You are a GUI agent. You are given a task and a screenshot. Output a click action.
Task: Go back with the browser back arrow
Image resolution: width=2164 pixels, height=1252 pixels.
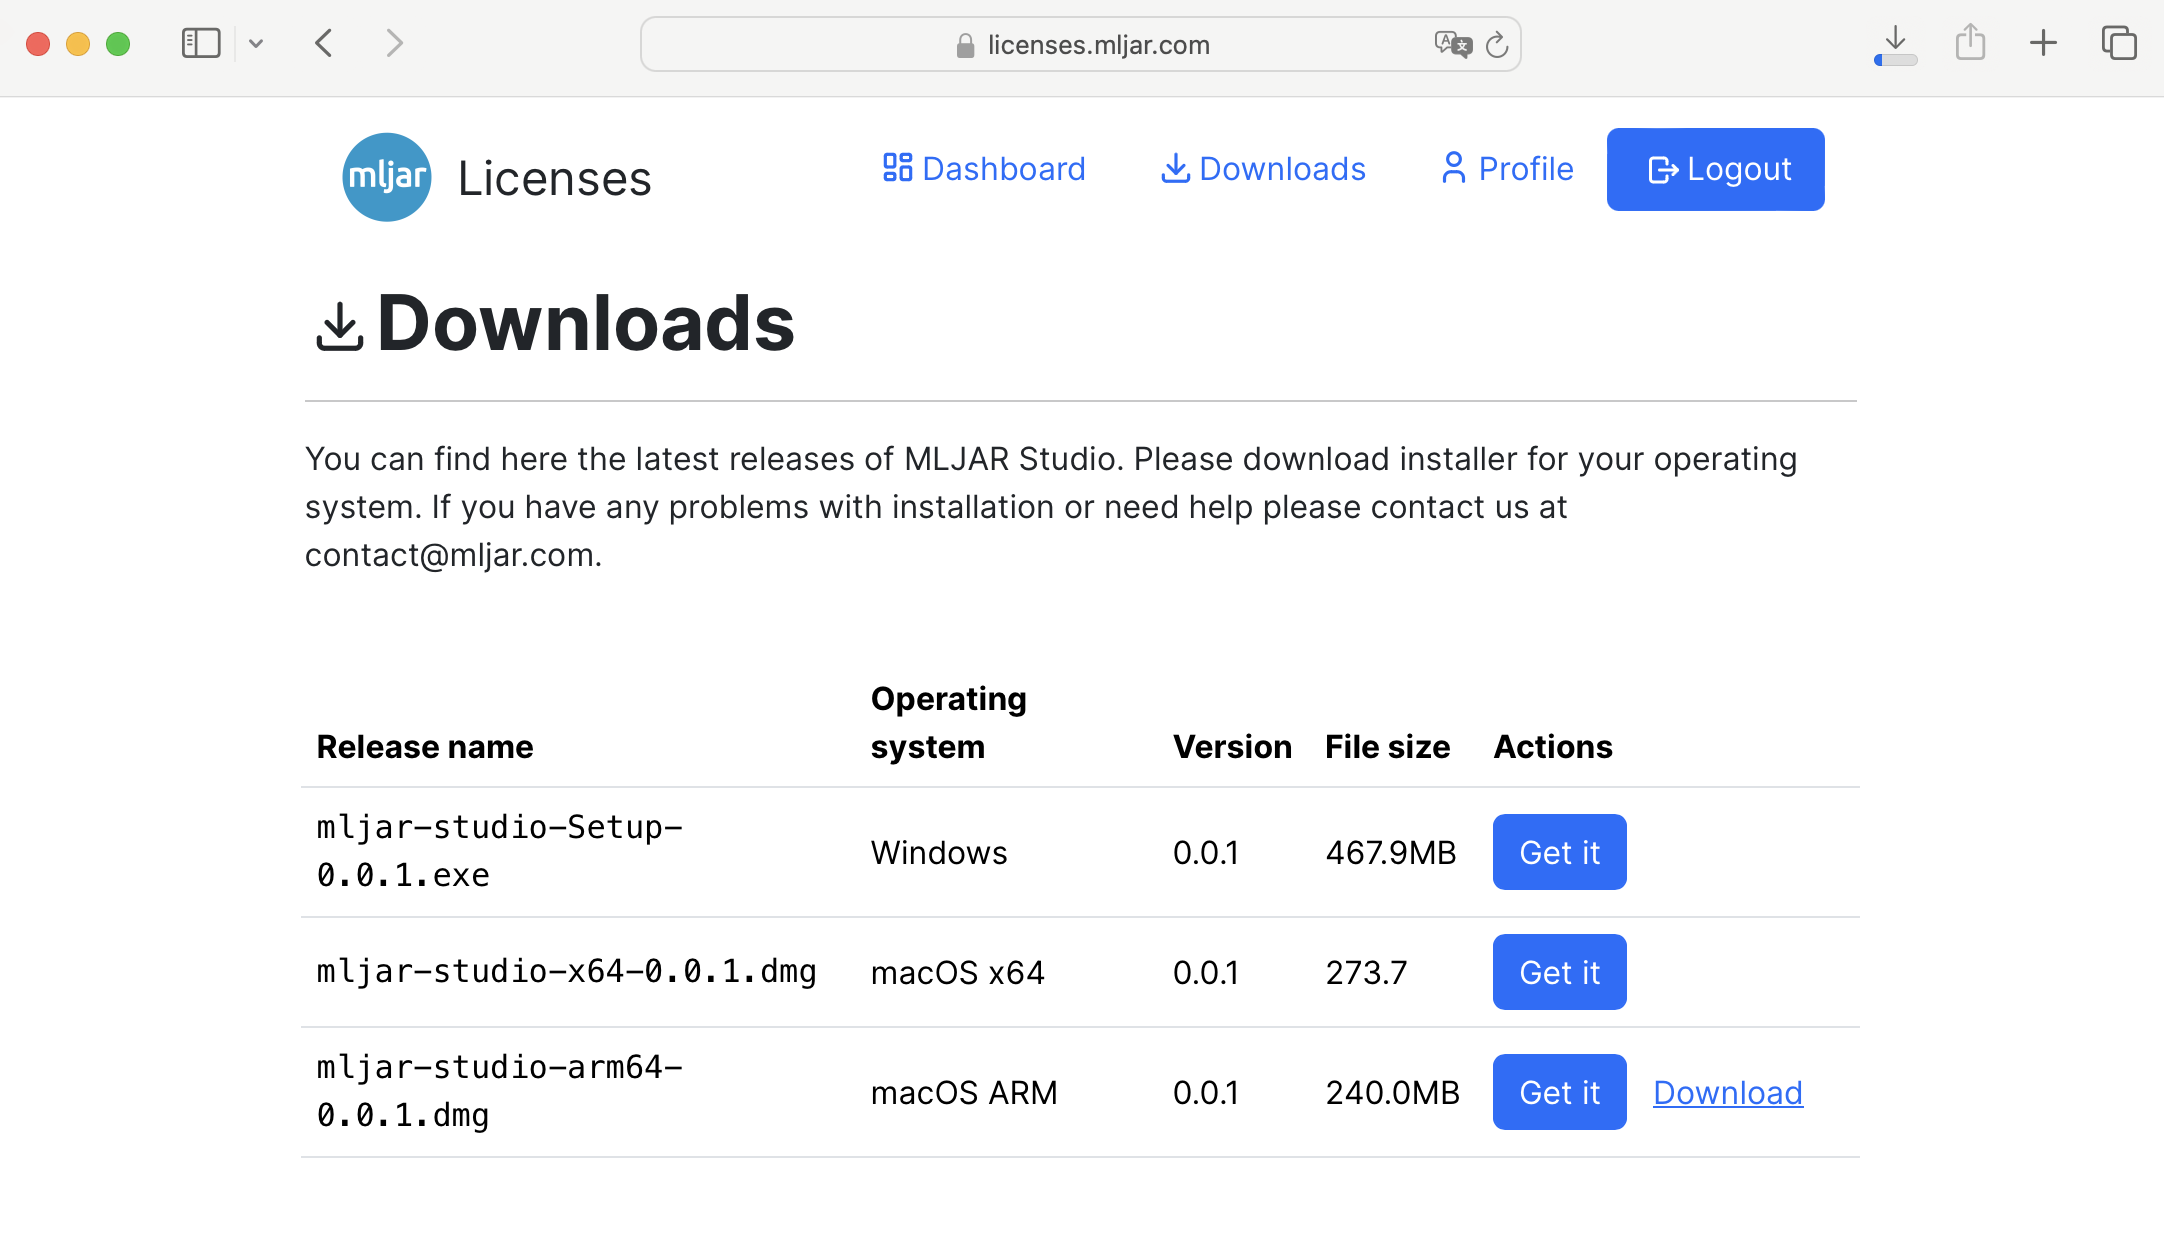point(323,43)
